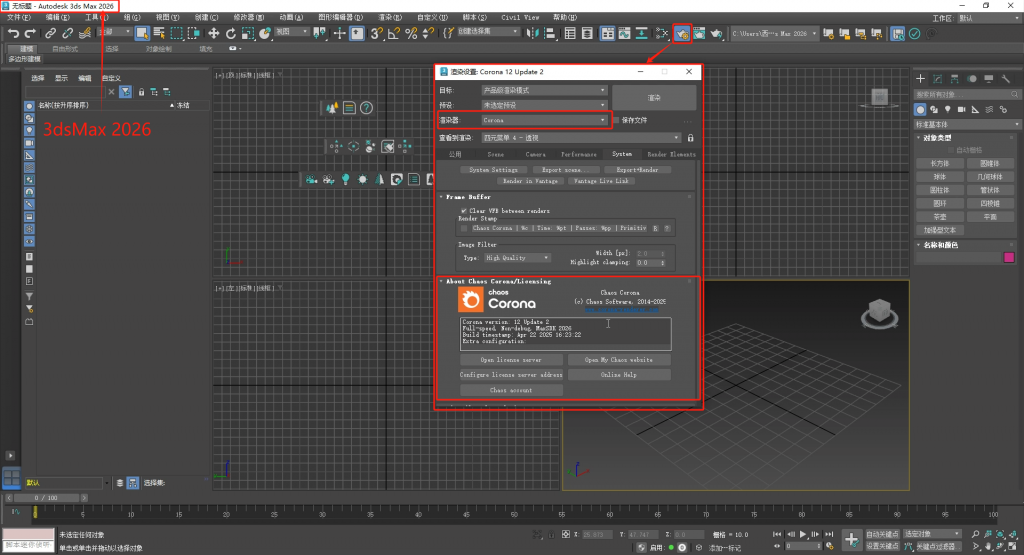Open the 帮助(H) menu
The image size is (1024, 555).
[x=565, y=17]
